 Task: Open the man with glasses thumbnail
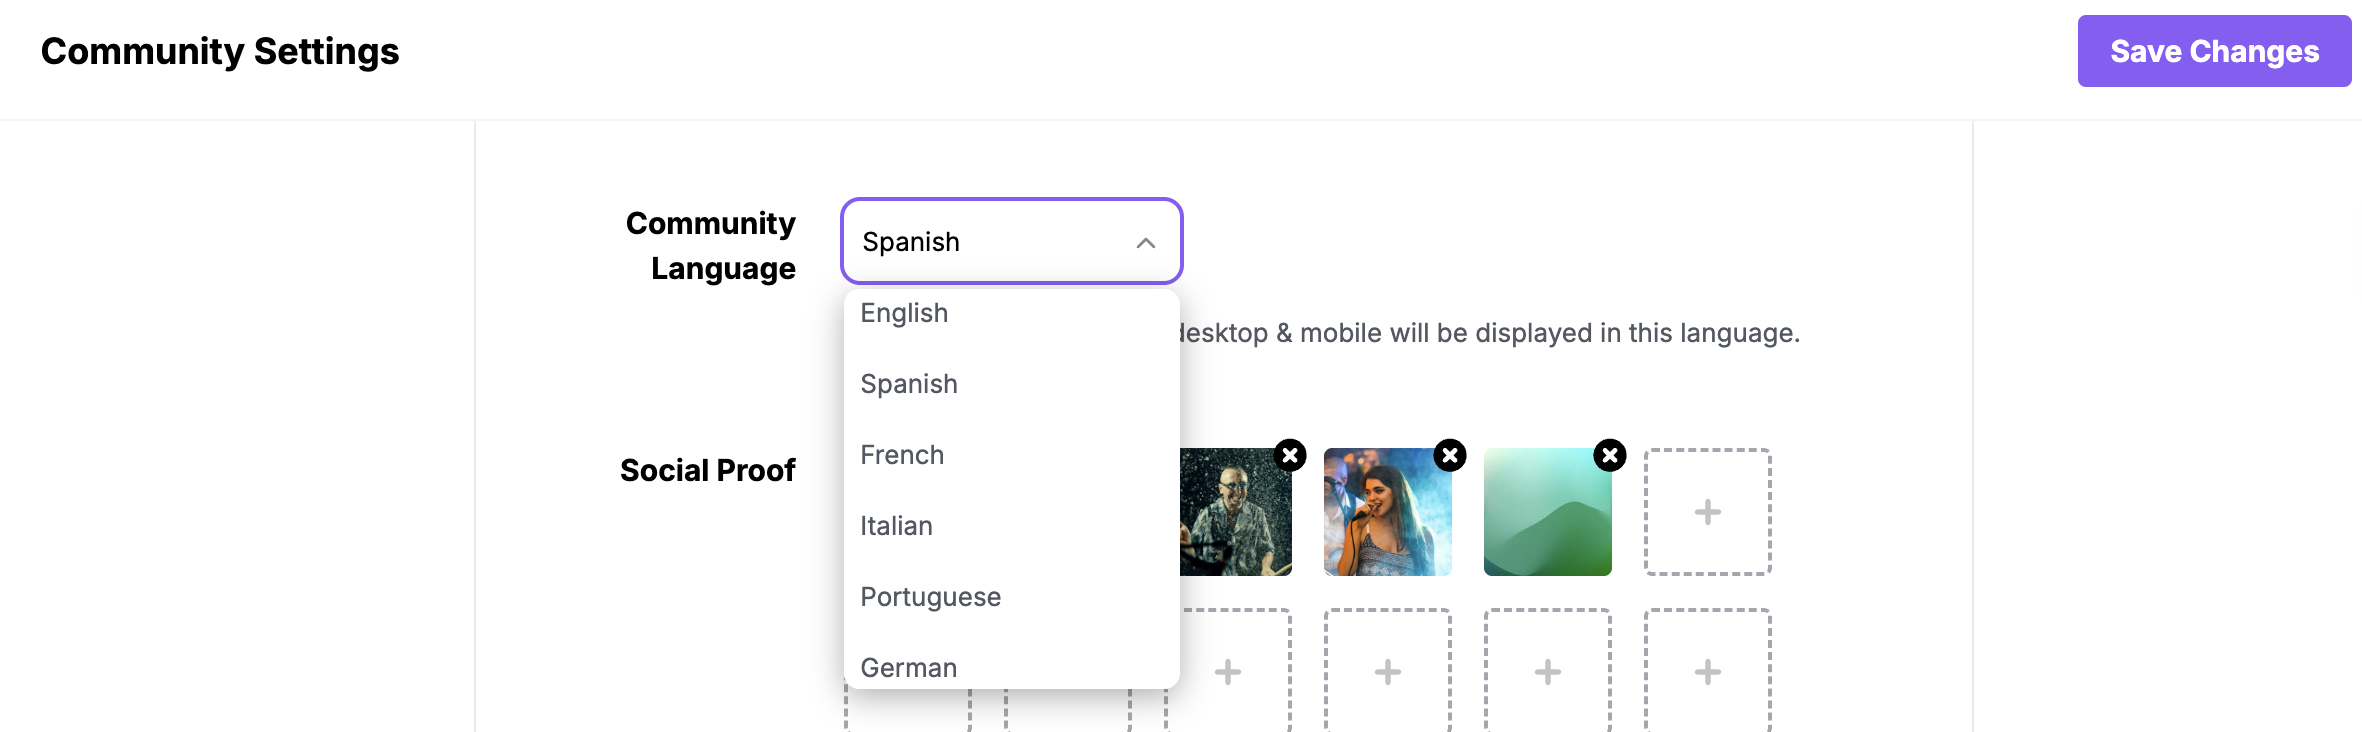[x=1236, y=514]
